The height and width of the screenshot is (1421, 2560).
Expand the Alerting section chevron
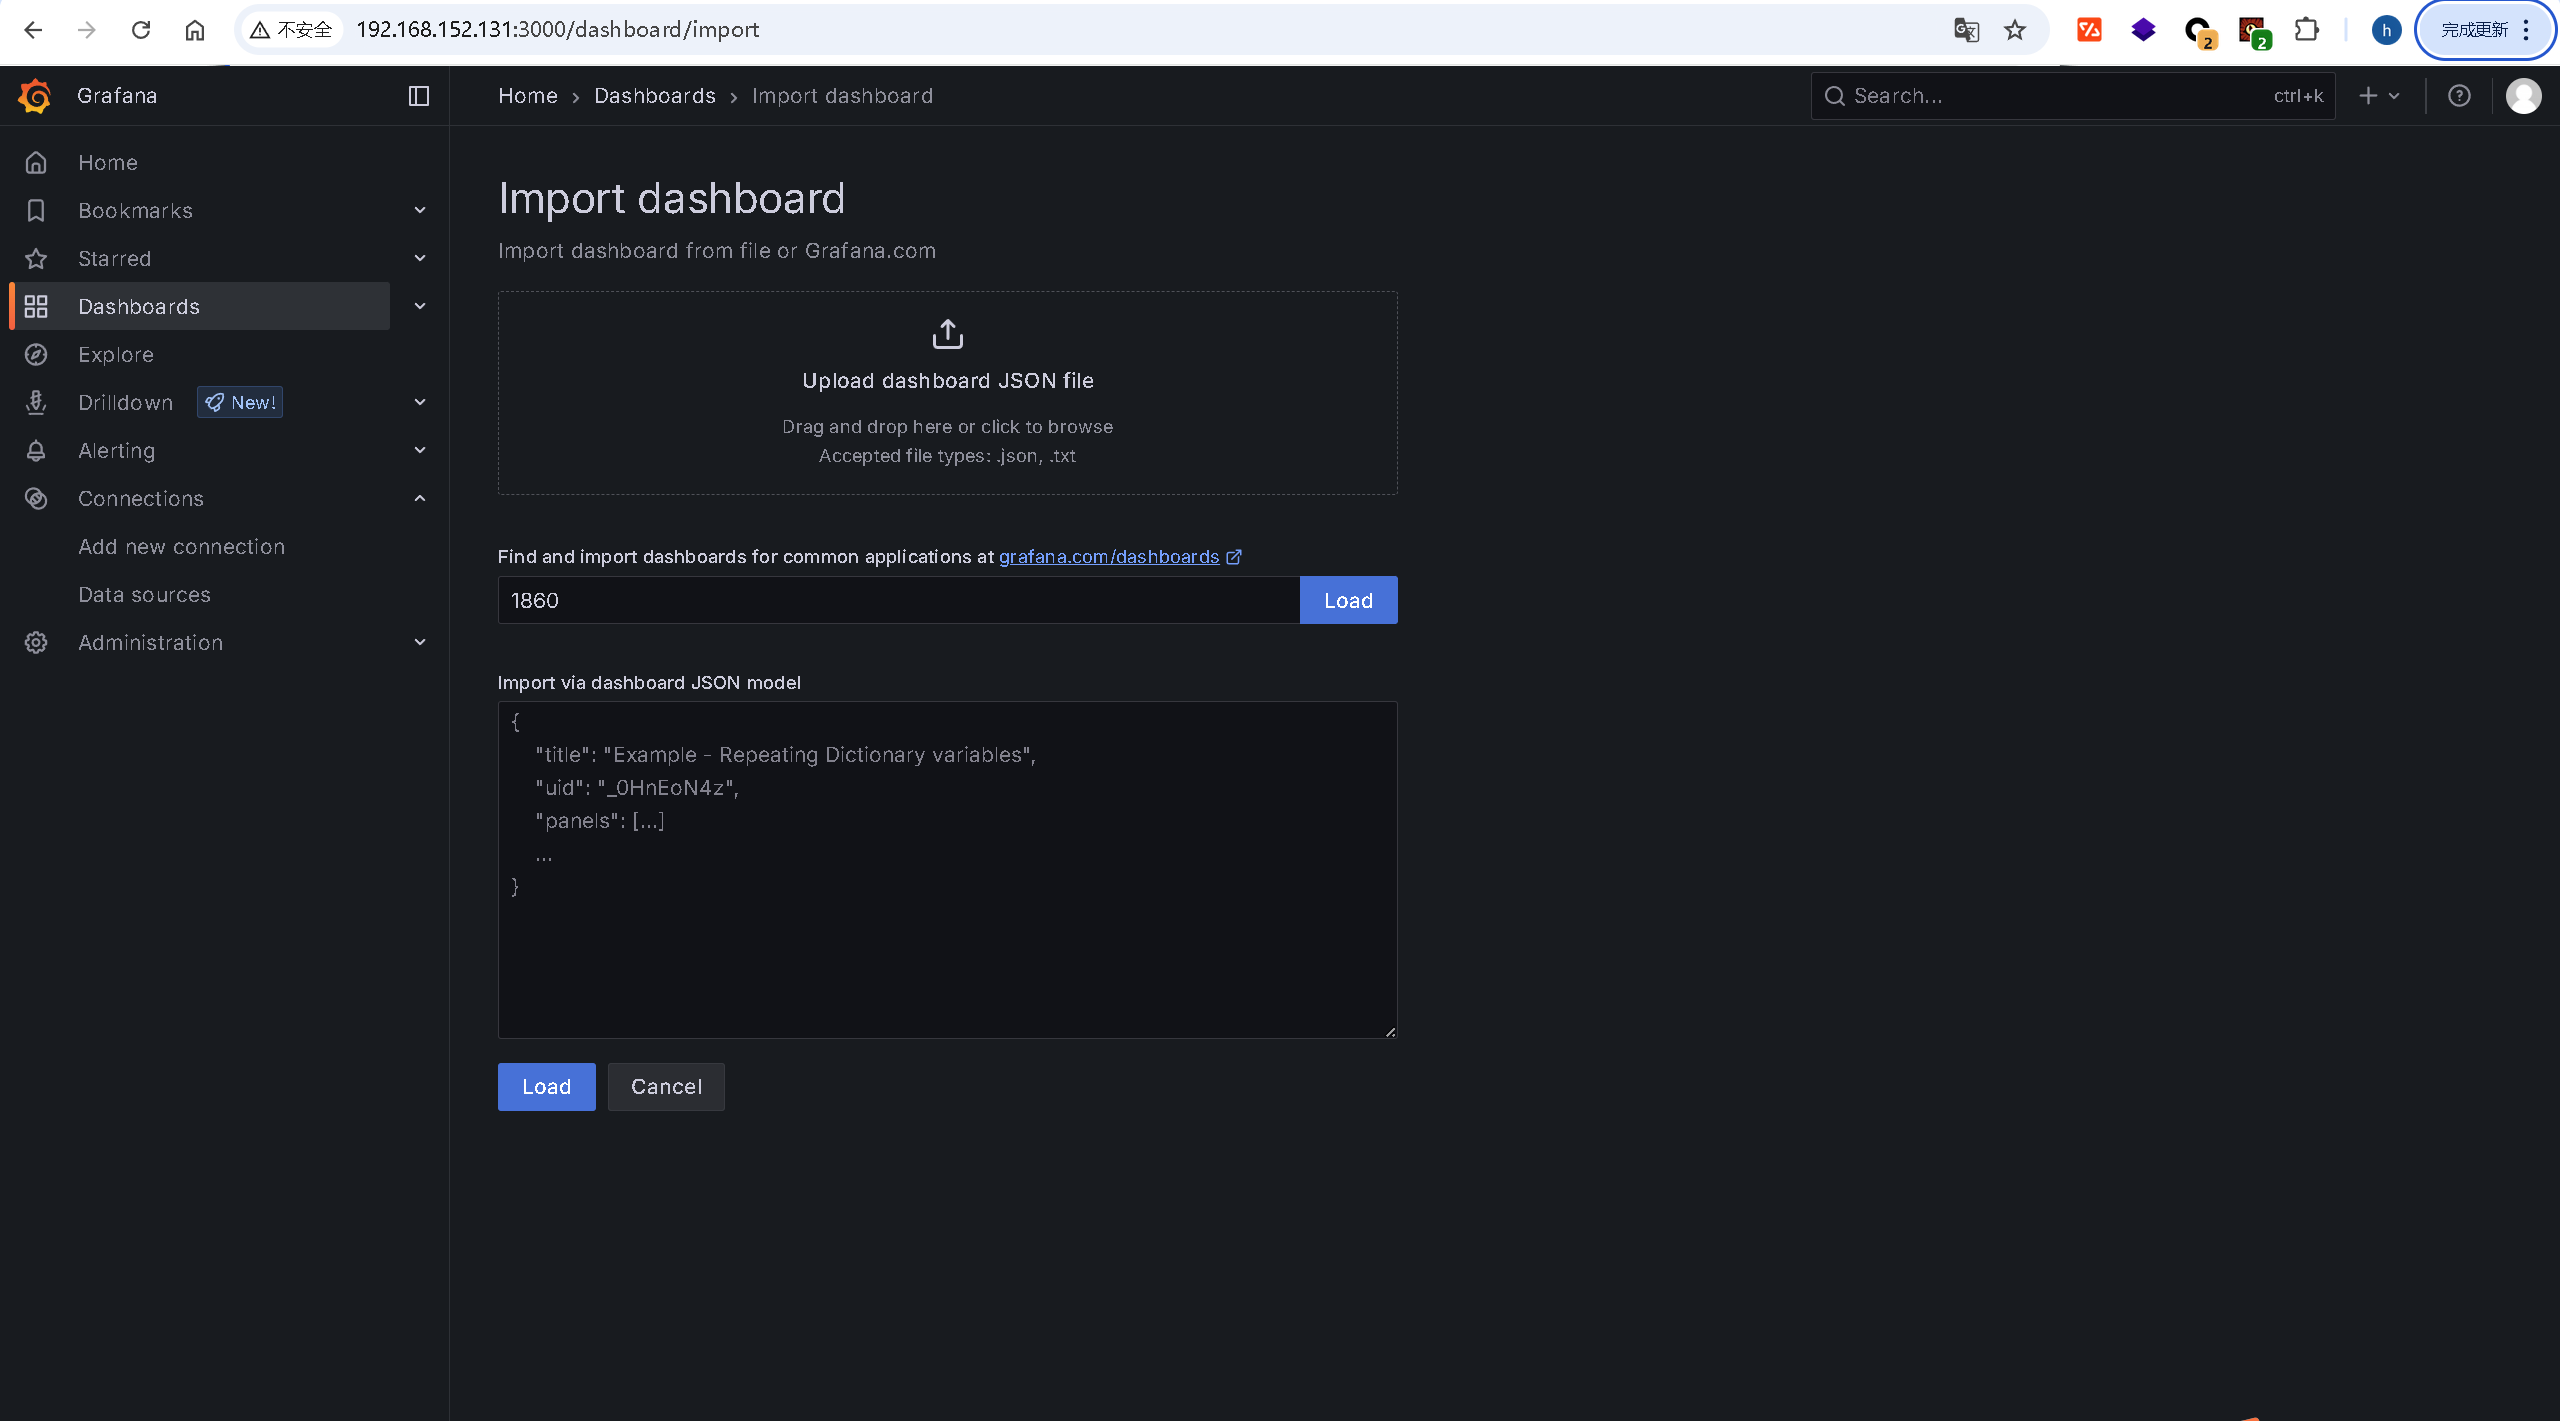coord(420,450)
